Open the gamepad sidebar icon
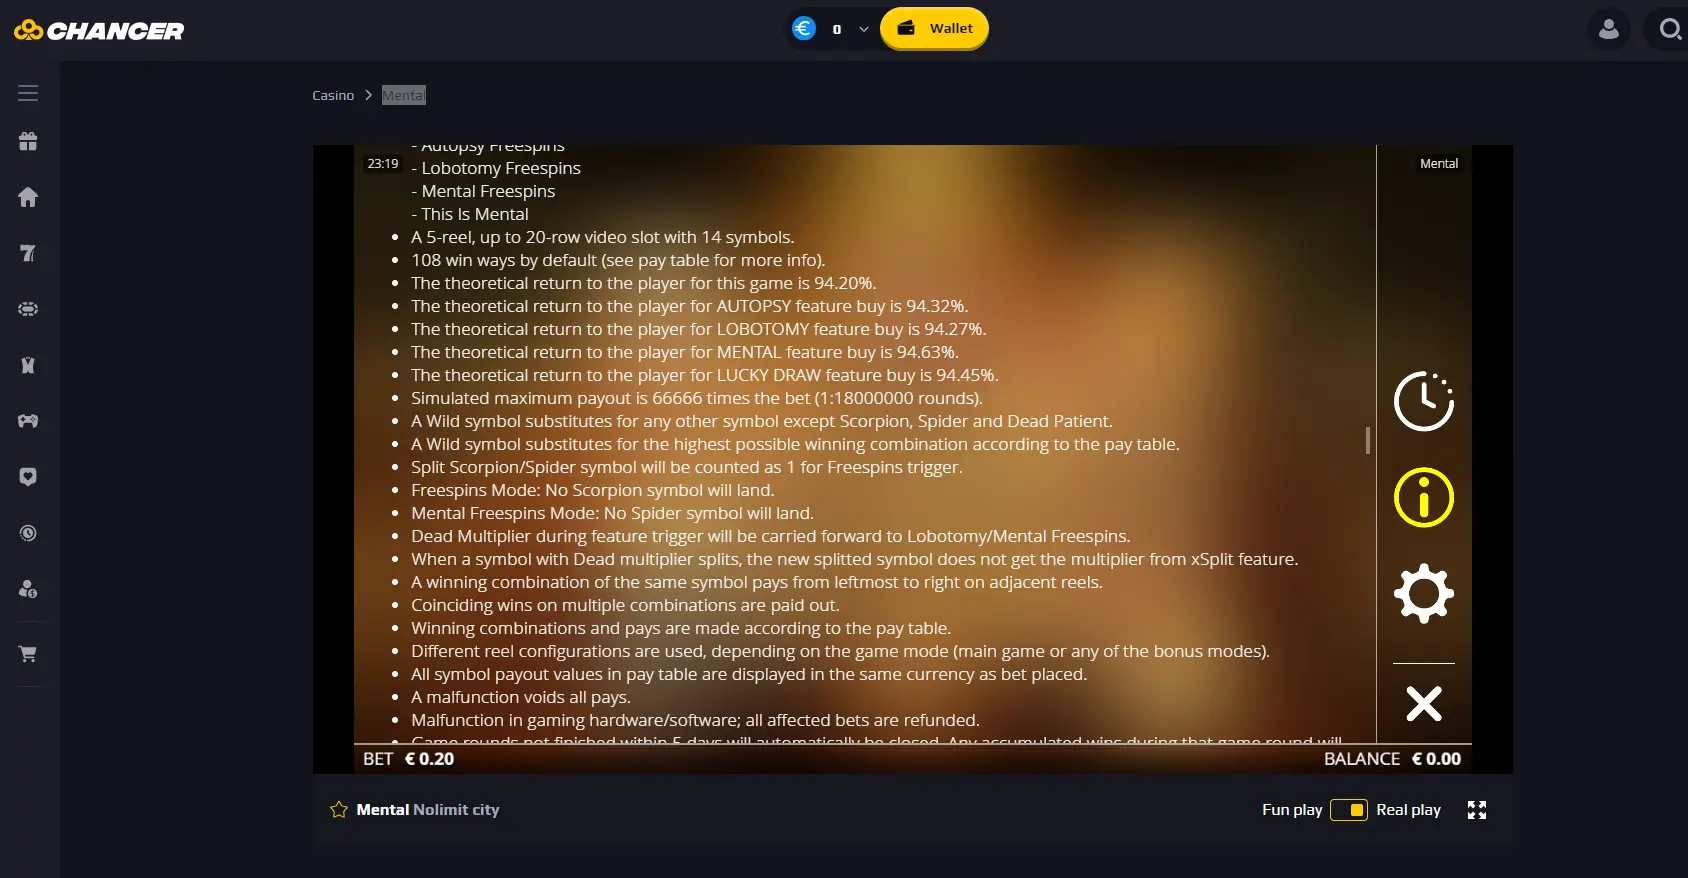Image resolution: width=1688 pixels, height=878 pixels. point(28,421)
